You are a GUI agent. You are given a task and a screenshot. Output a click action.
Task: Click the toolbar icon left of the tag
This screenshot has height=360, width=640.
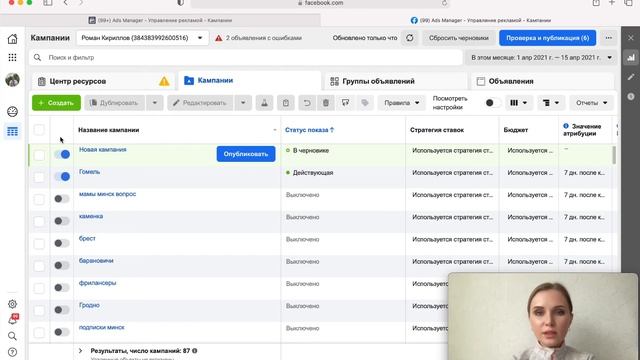[x=345, y=103]
